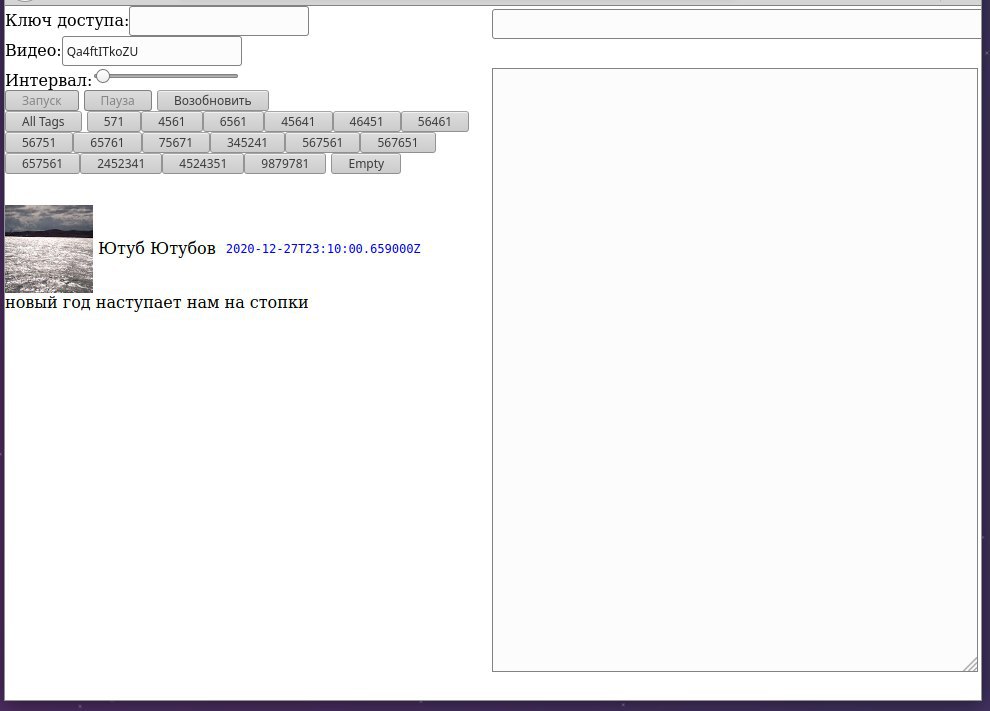The image size is (990, 711).
Task: Click the 46451 tag button
Action: point(366,121)
